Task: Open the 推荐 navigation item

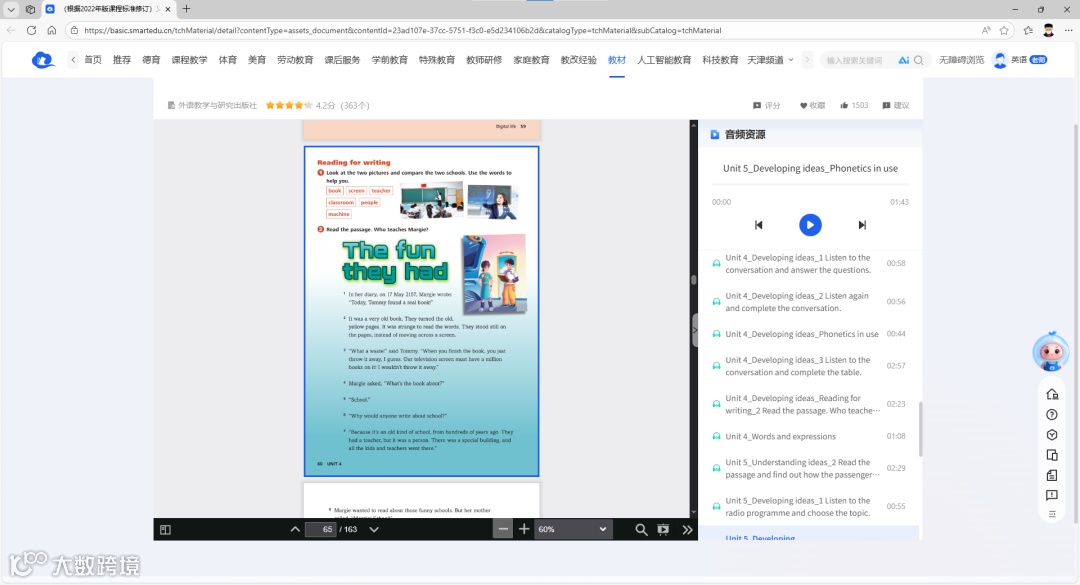Action: (122, 60)
